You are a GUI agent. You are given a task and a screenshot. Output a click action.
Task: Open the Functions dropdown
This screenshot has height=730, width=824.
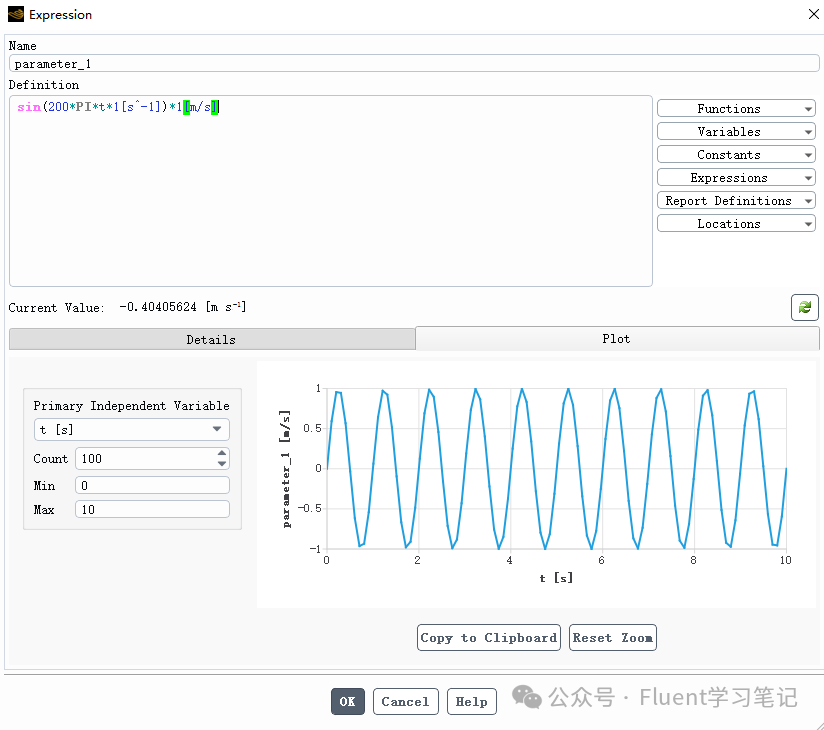pos(736,108)
